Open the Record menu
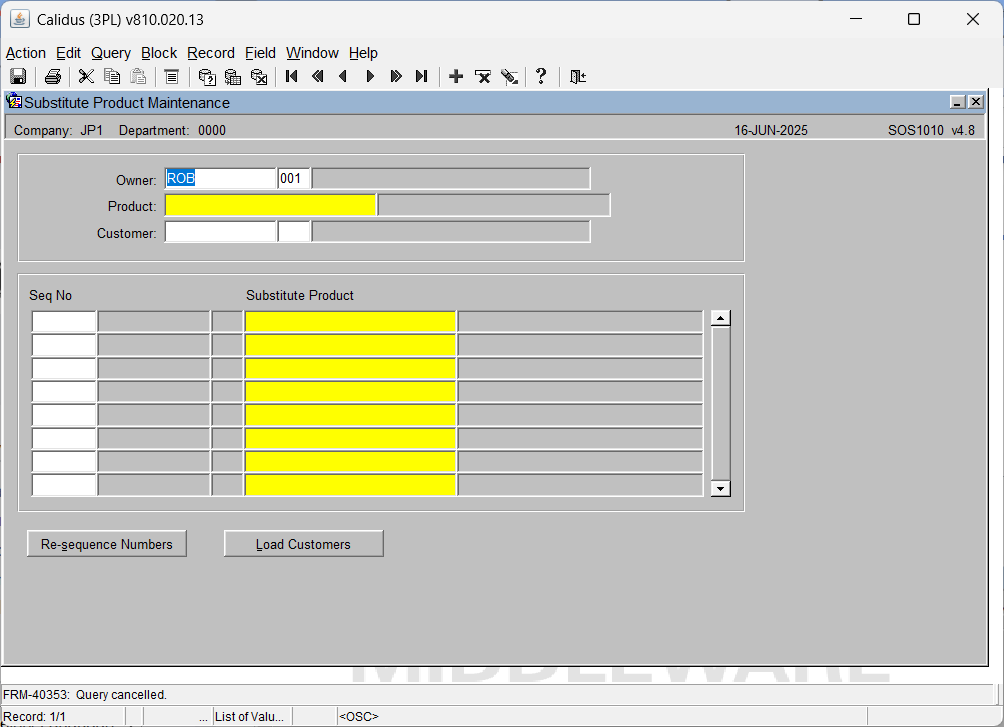This screenshot has height=727, width=1004. coord(211,53)
